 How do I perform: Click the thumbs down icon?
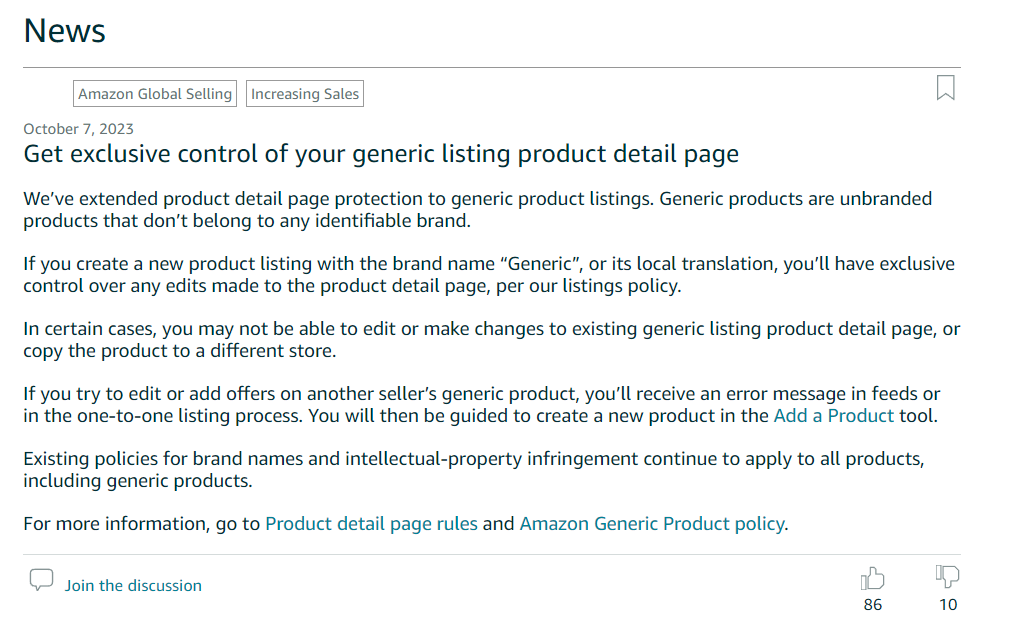click(947, 576)
